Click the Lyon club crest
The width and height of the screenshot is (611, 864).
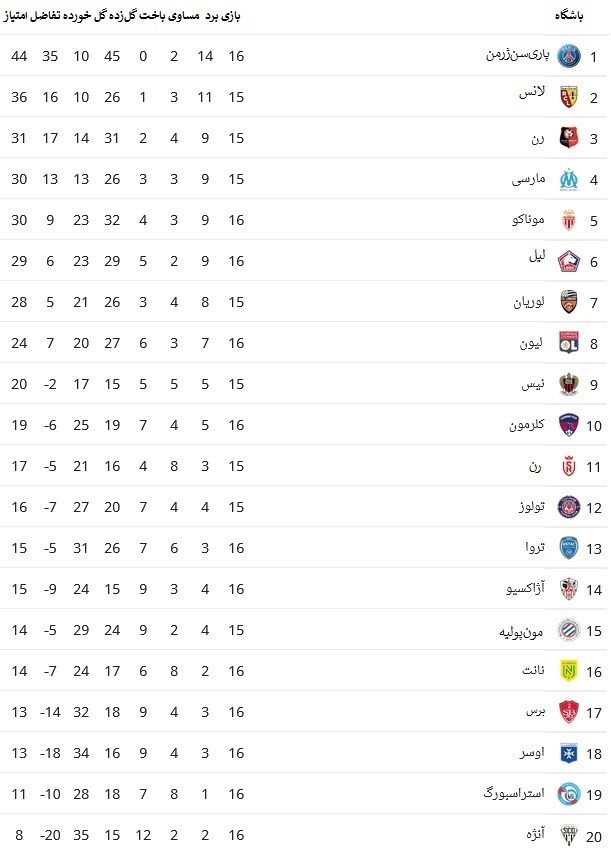pyautogui.click(x=568, y=343)
